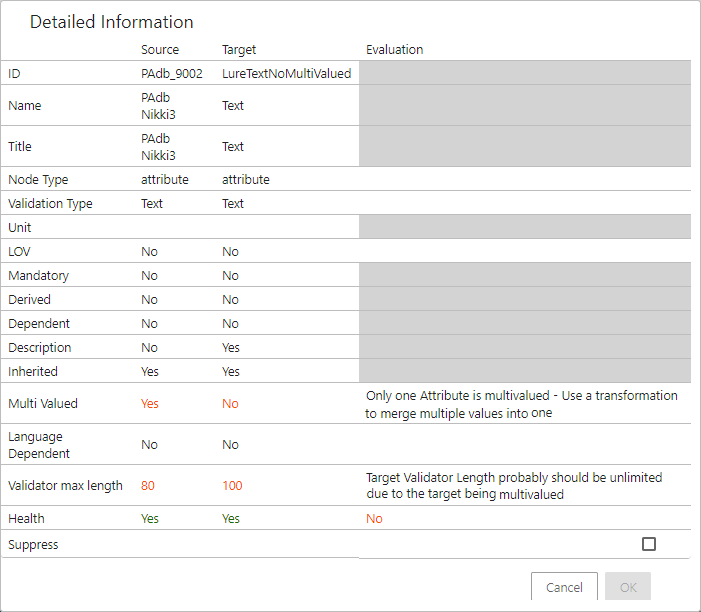Click the Detailed Information dialog title

click(x=111, y=22)
